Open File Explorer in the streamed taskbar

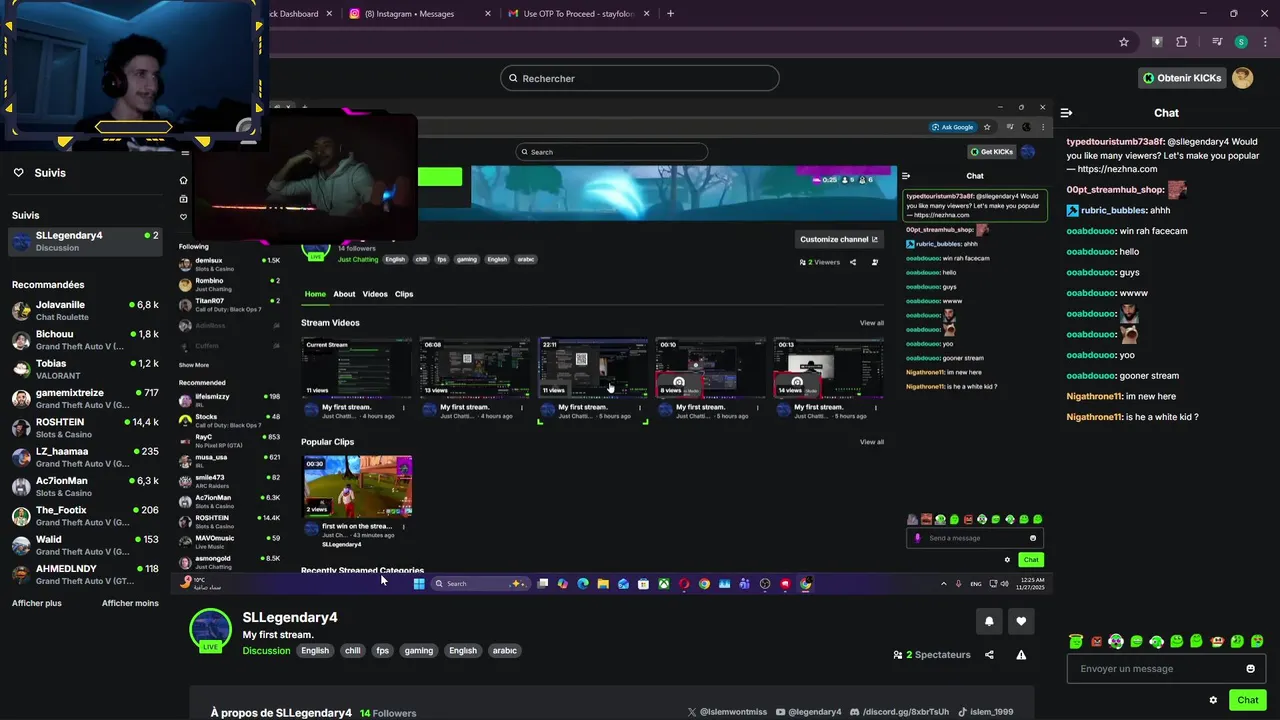point(603,584)
